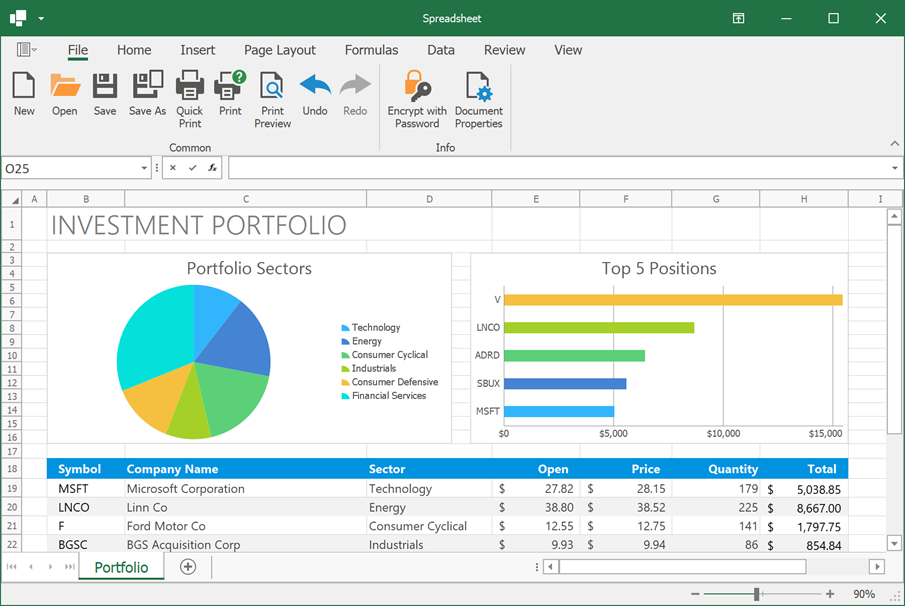The image size is (906, 606).
Task: Click the Consumer Defensive legend entry
Action: click(x=389, y=382)
